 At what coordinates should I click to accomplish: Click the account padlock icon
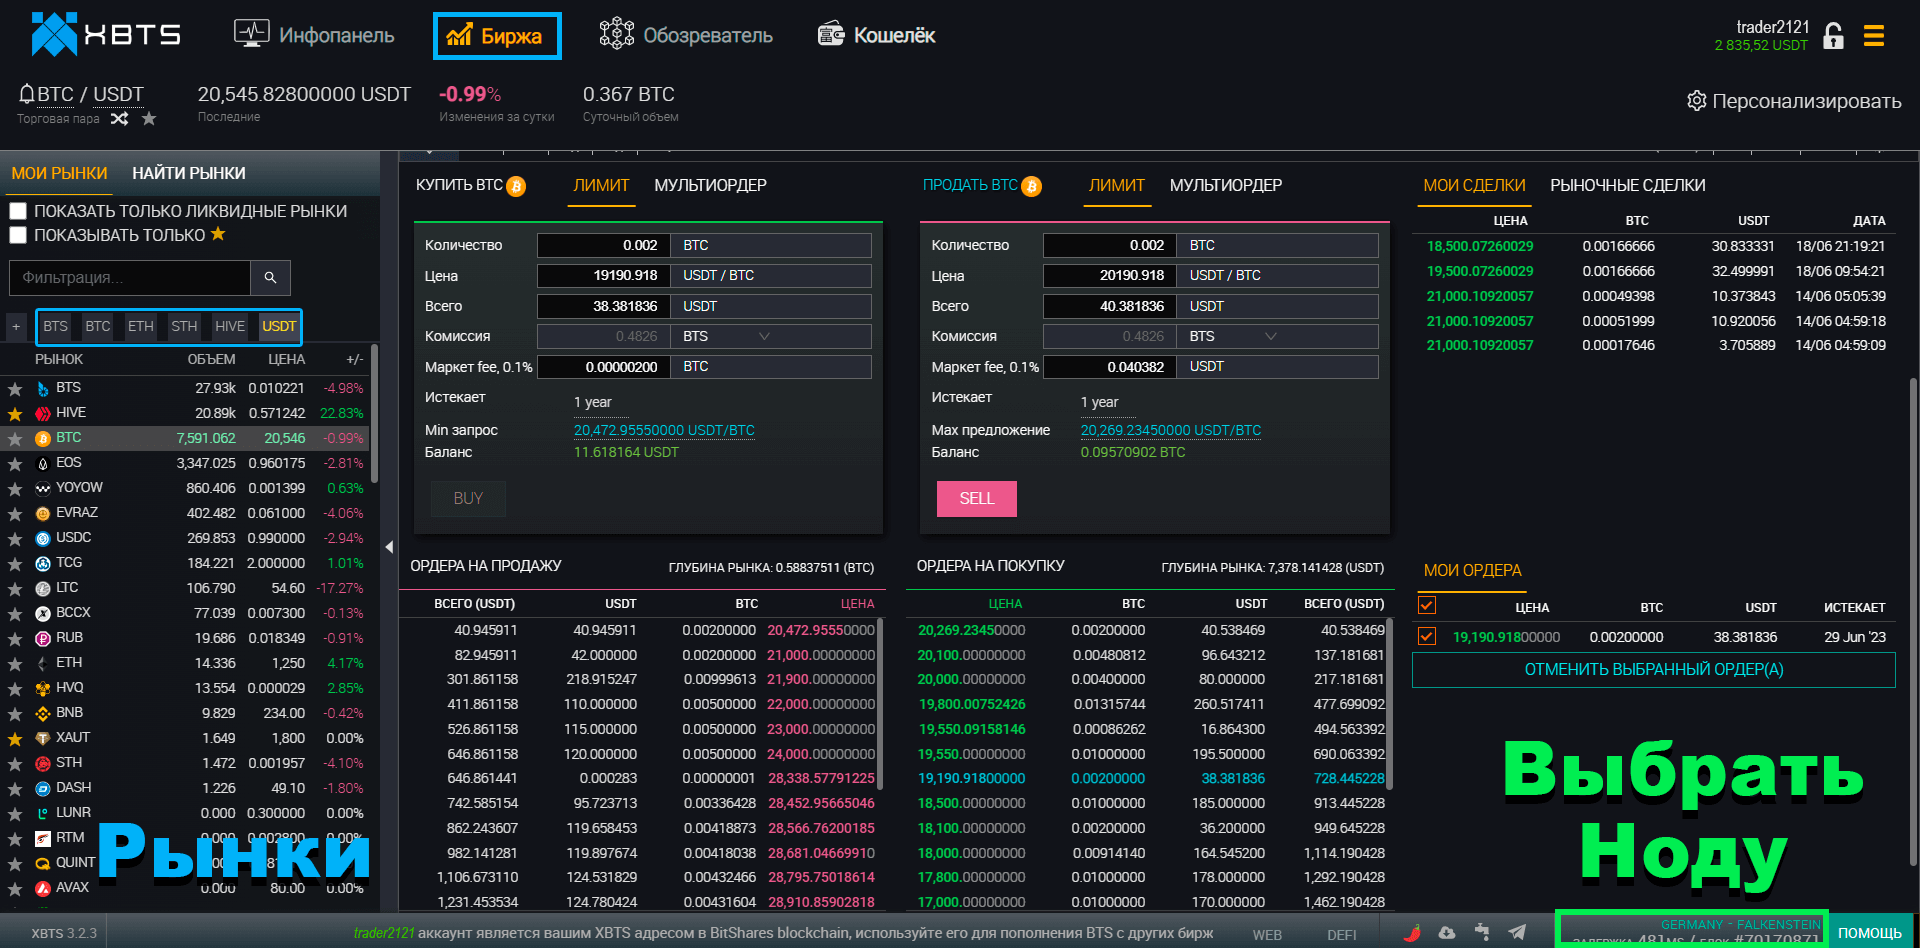1833,37
